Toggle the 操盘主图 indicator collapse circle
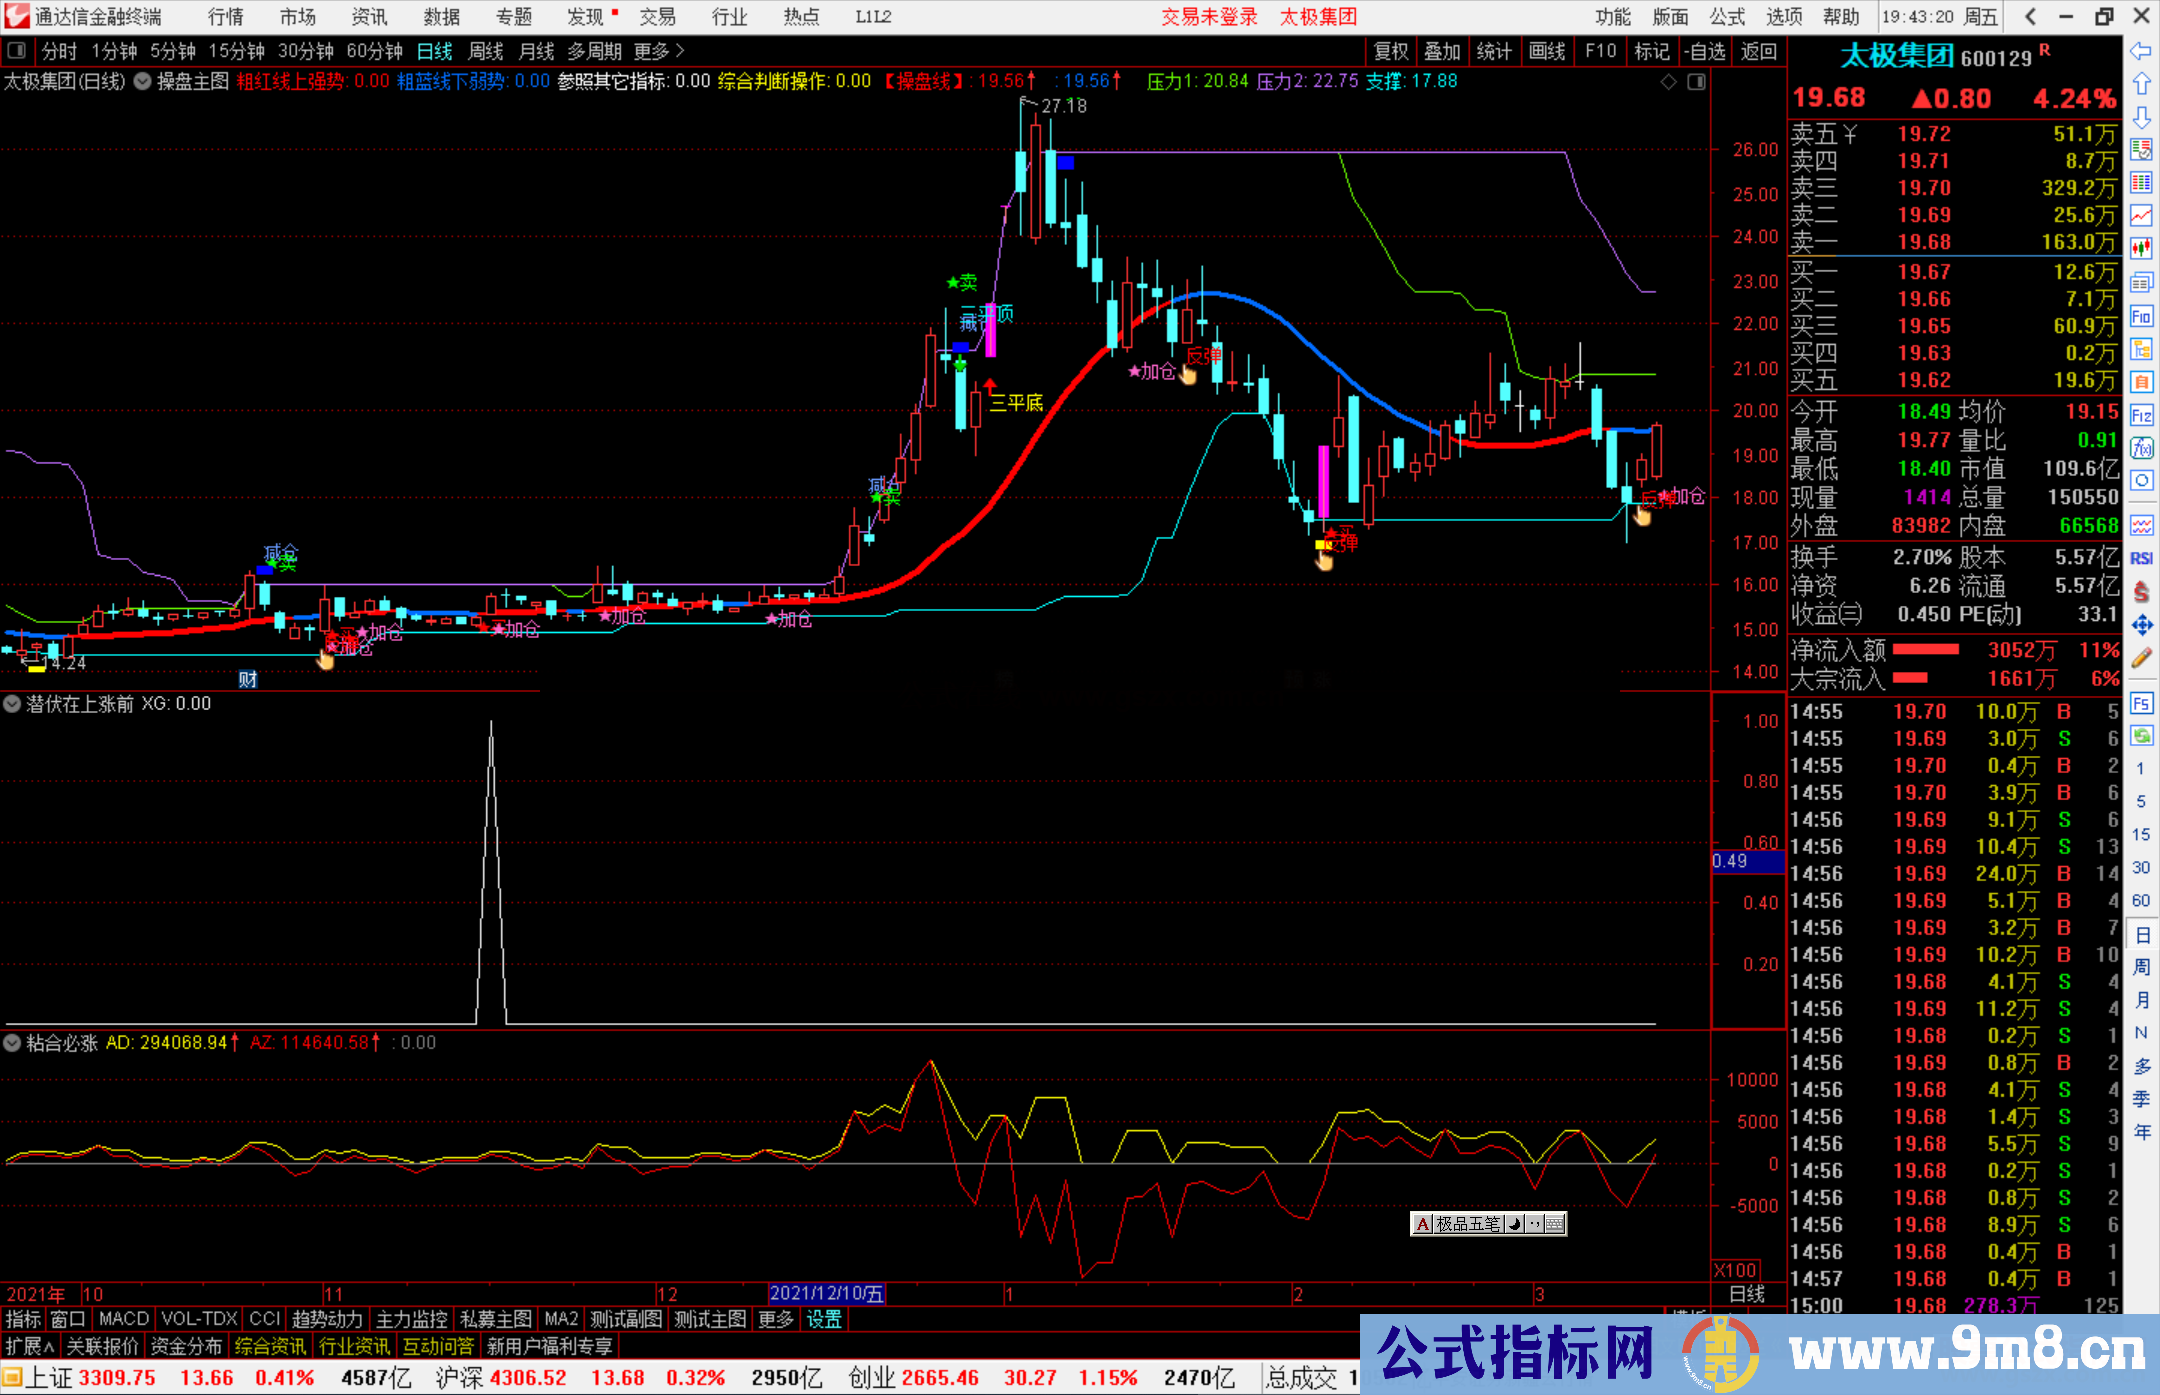Image resolution: width=2160 pixels, height=1395 pixels. [143, 81]
